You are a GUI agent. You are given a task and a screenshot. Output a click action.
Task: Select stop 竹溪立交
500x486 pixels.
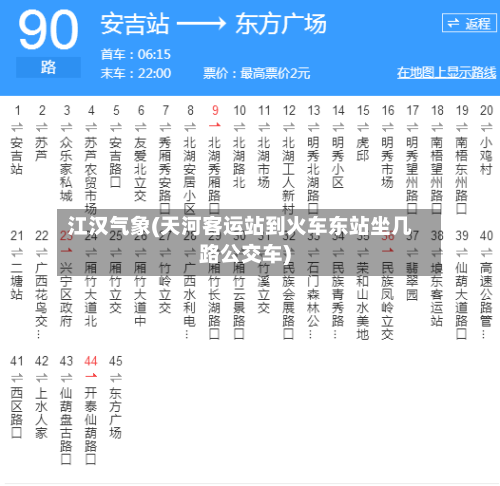264,288
